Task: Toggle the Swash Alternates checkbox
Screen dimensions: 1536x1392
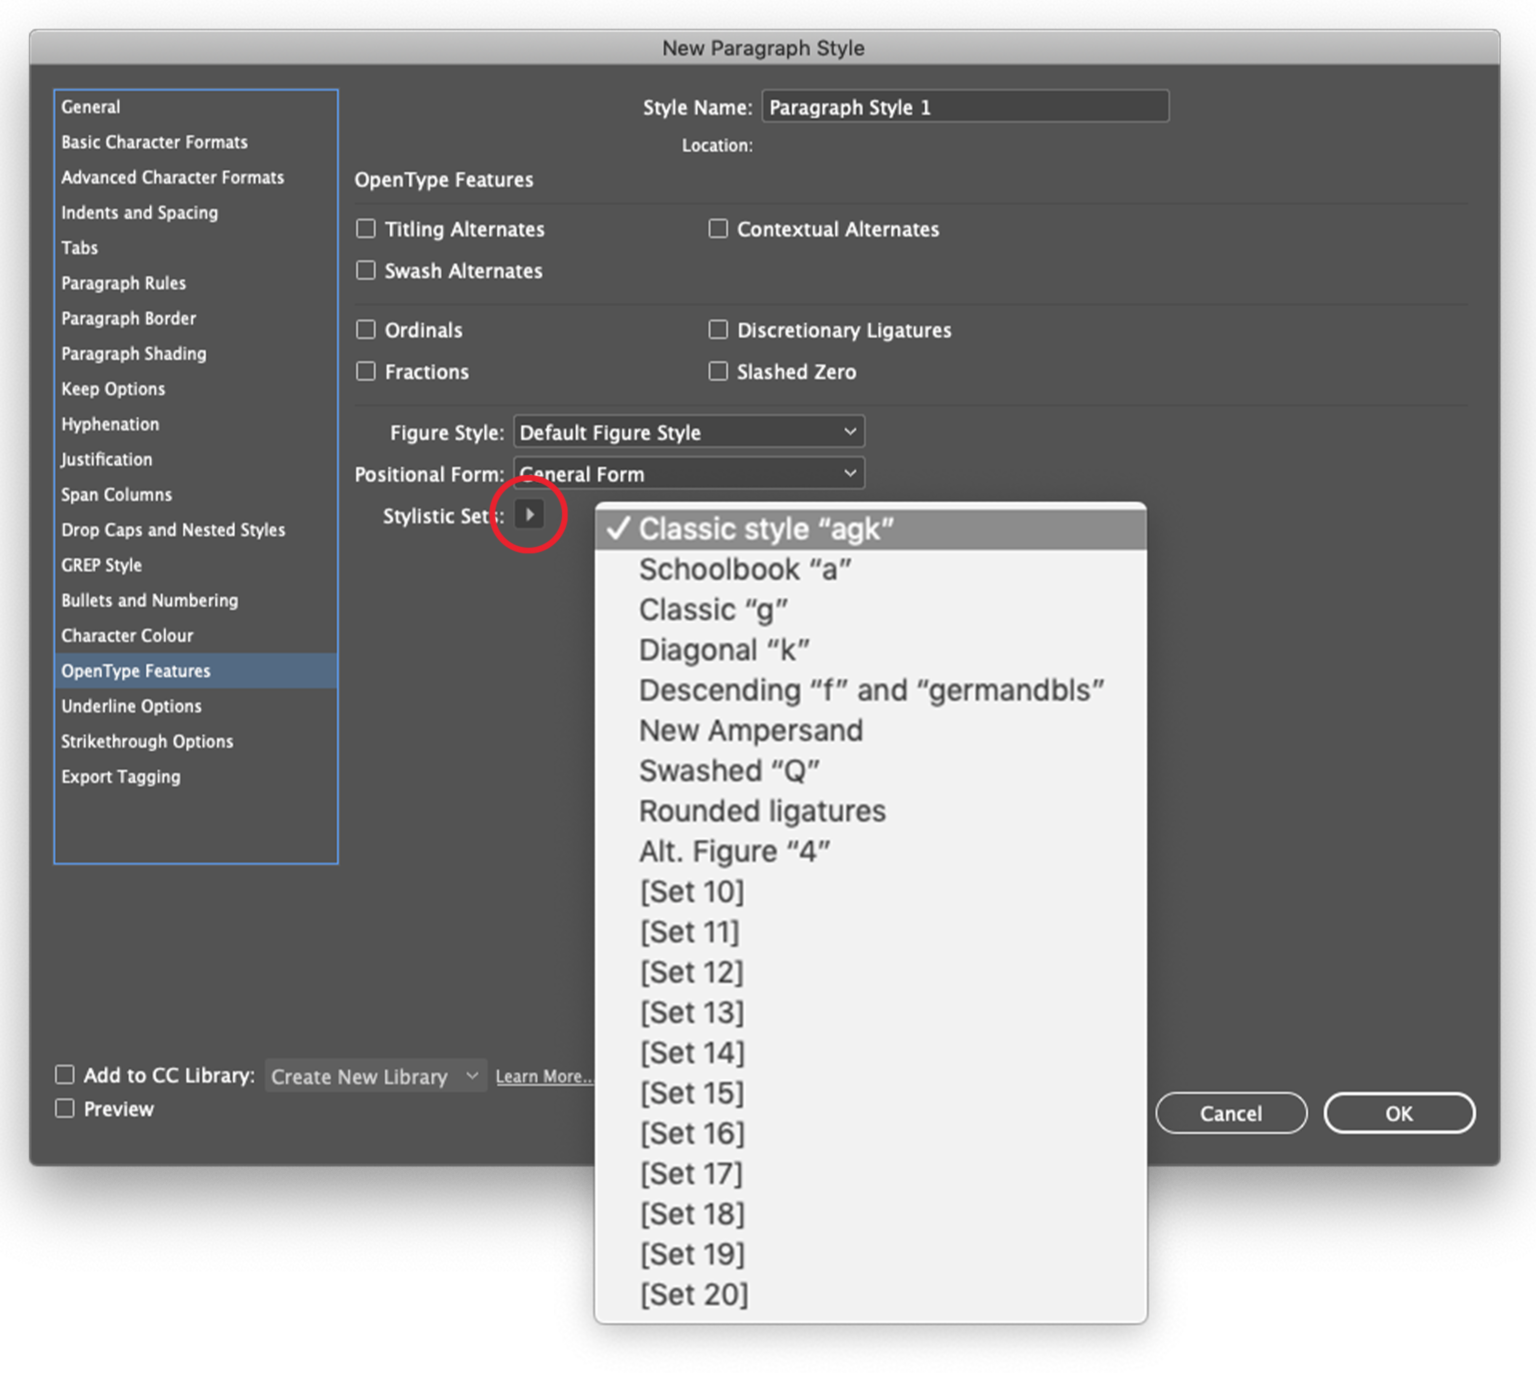Action: [x=366, y=271]
